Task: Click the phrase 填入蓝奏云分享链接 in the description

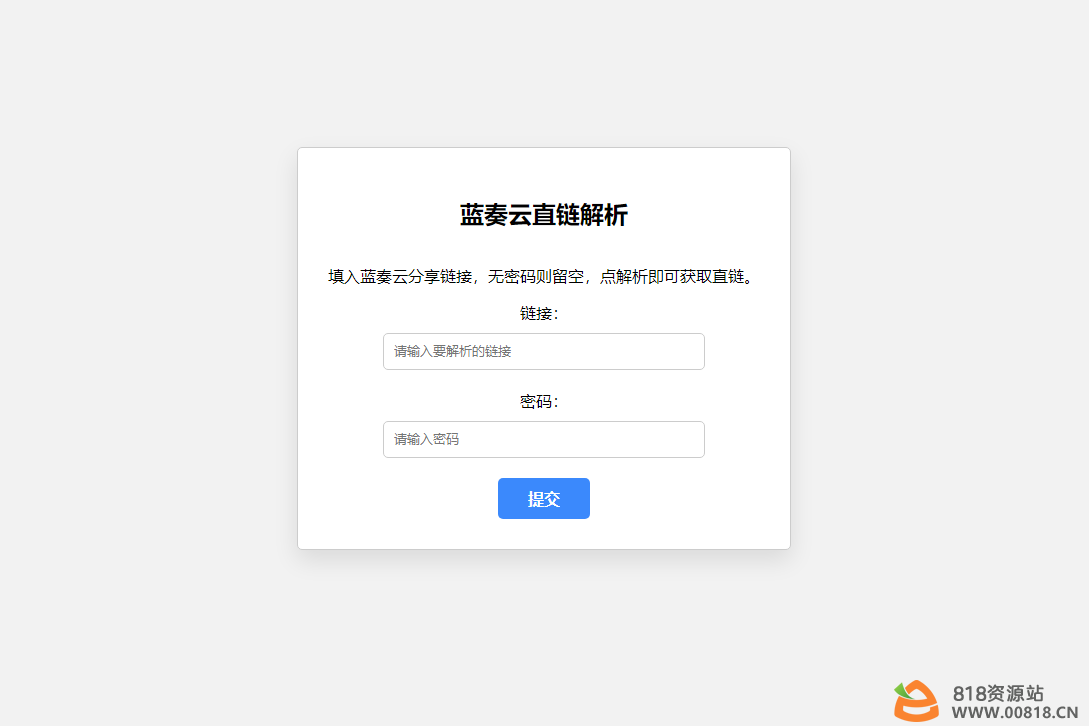Action: (400, 277)
